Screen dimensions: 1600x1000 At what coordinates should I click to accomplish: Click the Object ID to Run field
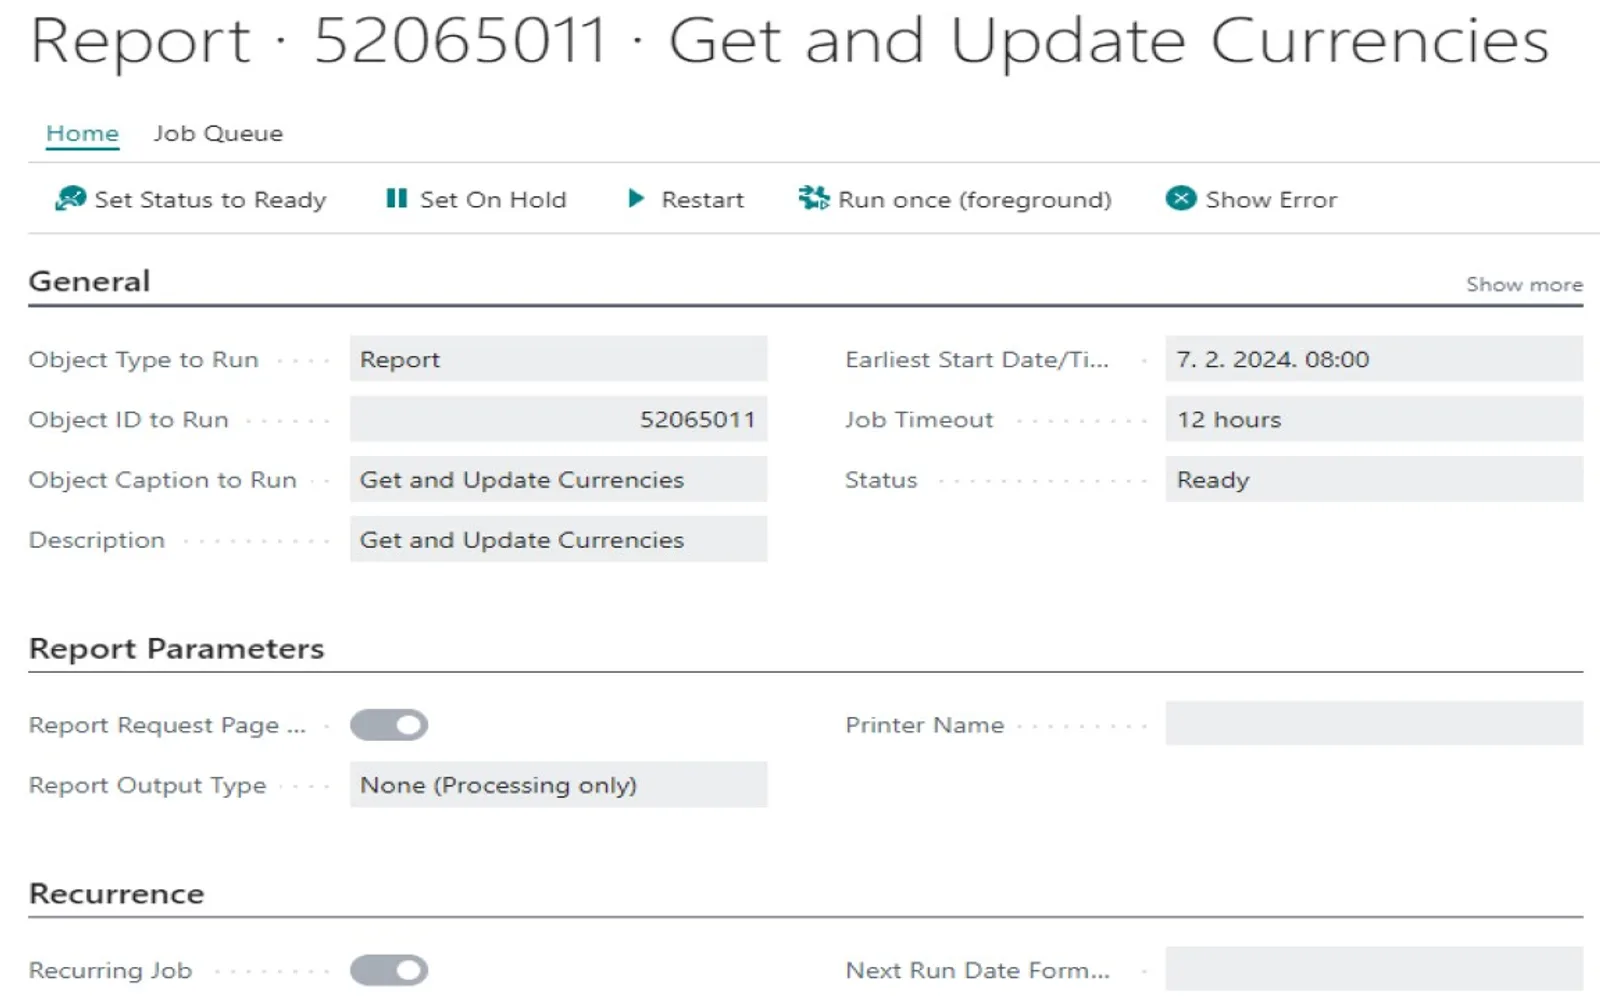(558, 419)
